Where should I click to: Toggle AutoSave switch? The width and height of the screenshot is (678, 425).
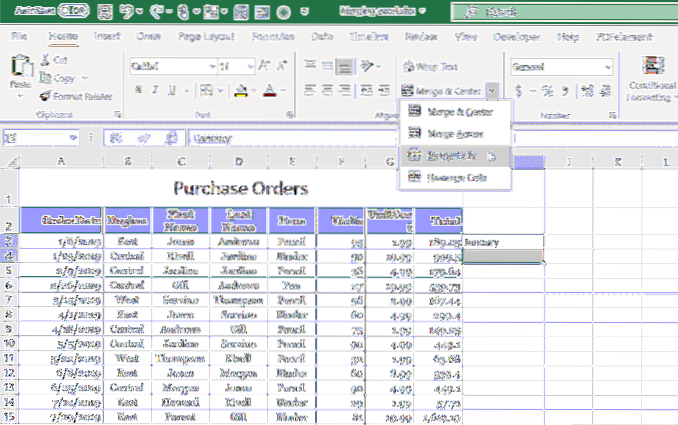point(73,11)
